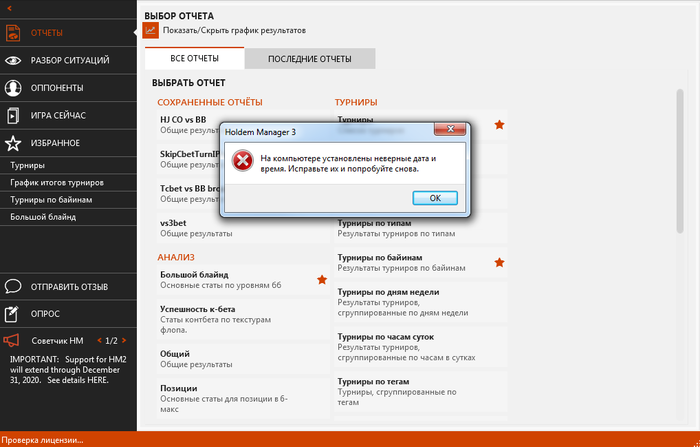Open the Опрос survey
The height and width of the screenshot is (447, 700).
68,314
